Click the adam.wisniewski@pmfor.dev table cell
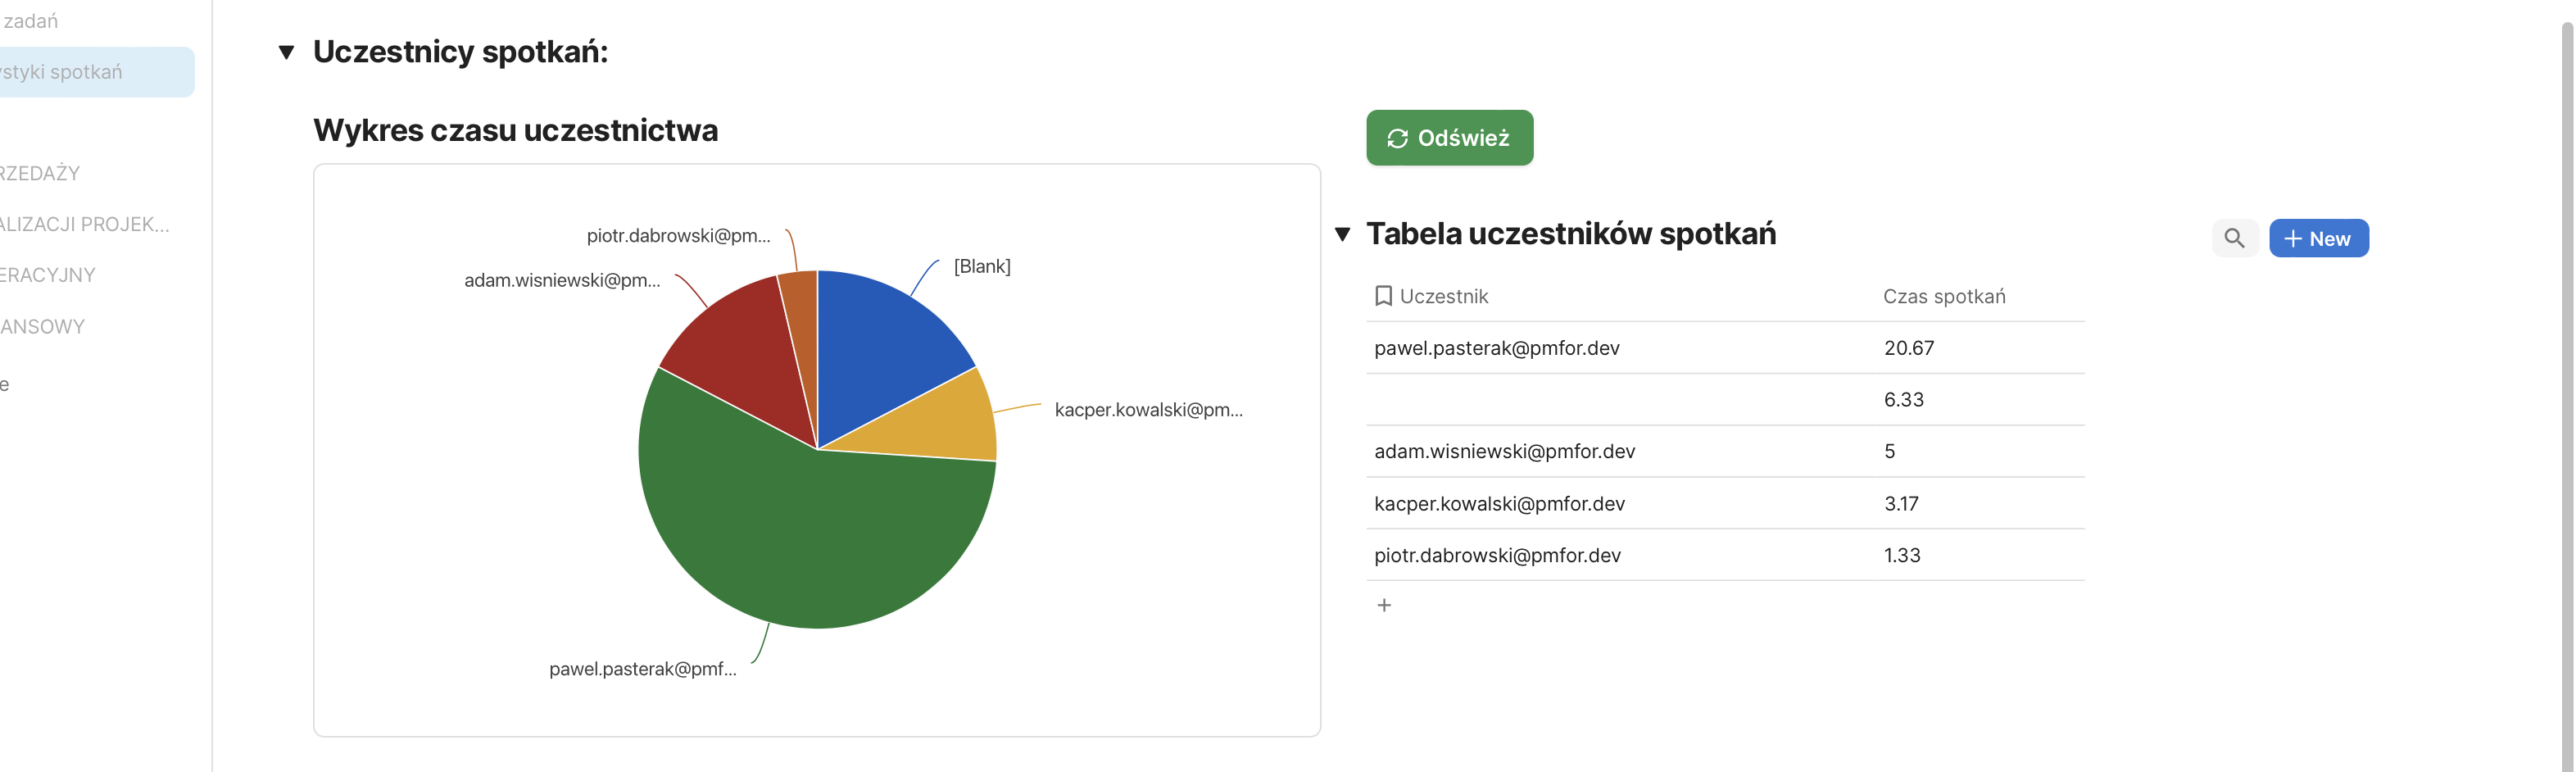Image resolution: width=2576 pixels, height=772 pixels. click(x=1504, y=451)
